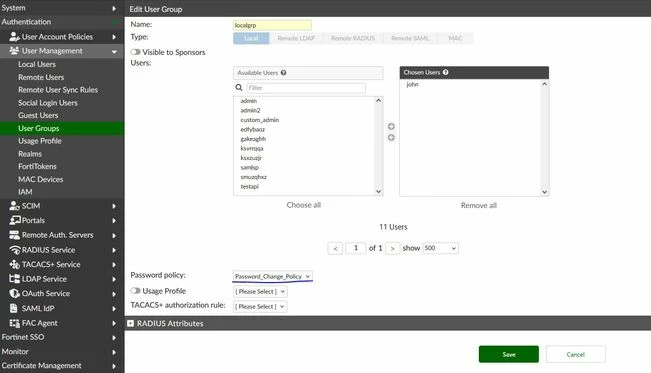Click the Name input field

pos(272,25)
